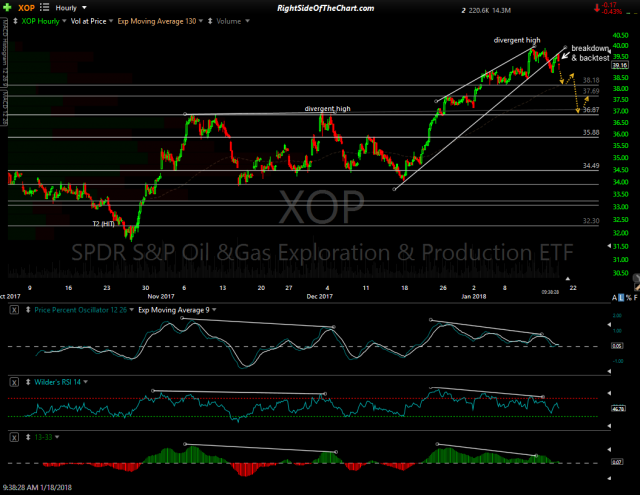
Task: Click the lower trendline start circle handle
Action: pos(394,189)
